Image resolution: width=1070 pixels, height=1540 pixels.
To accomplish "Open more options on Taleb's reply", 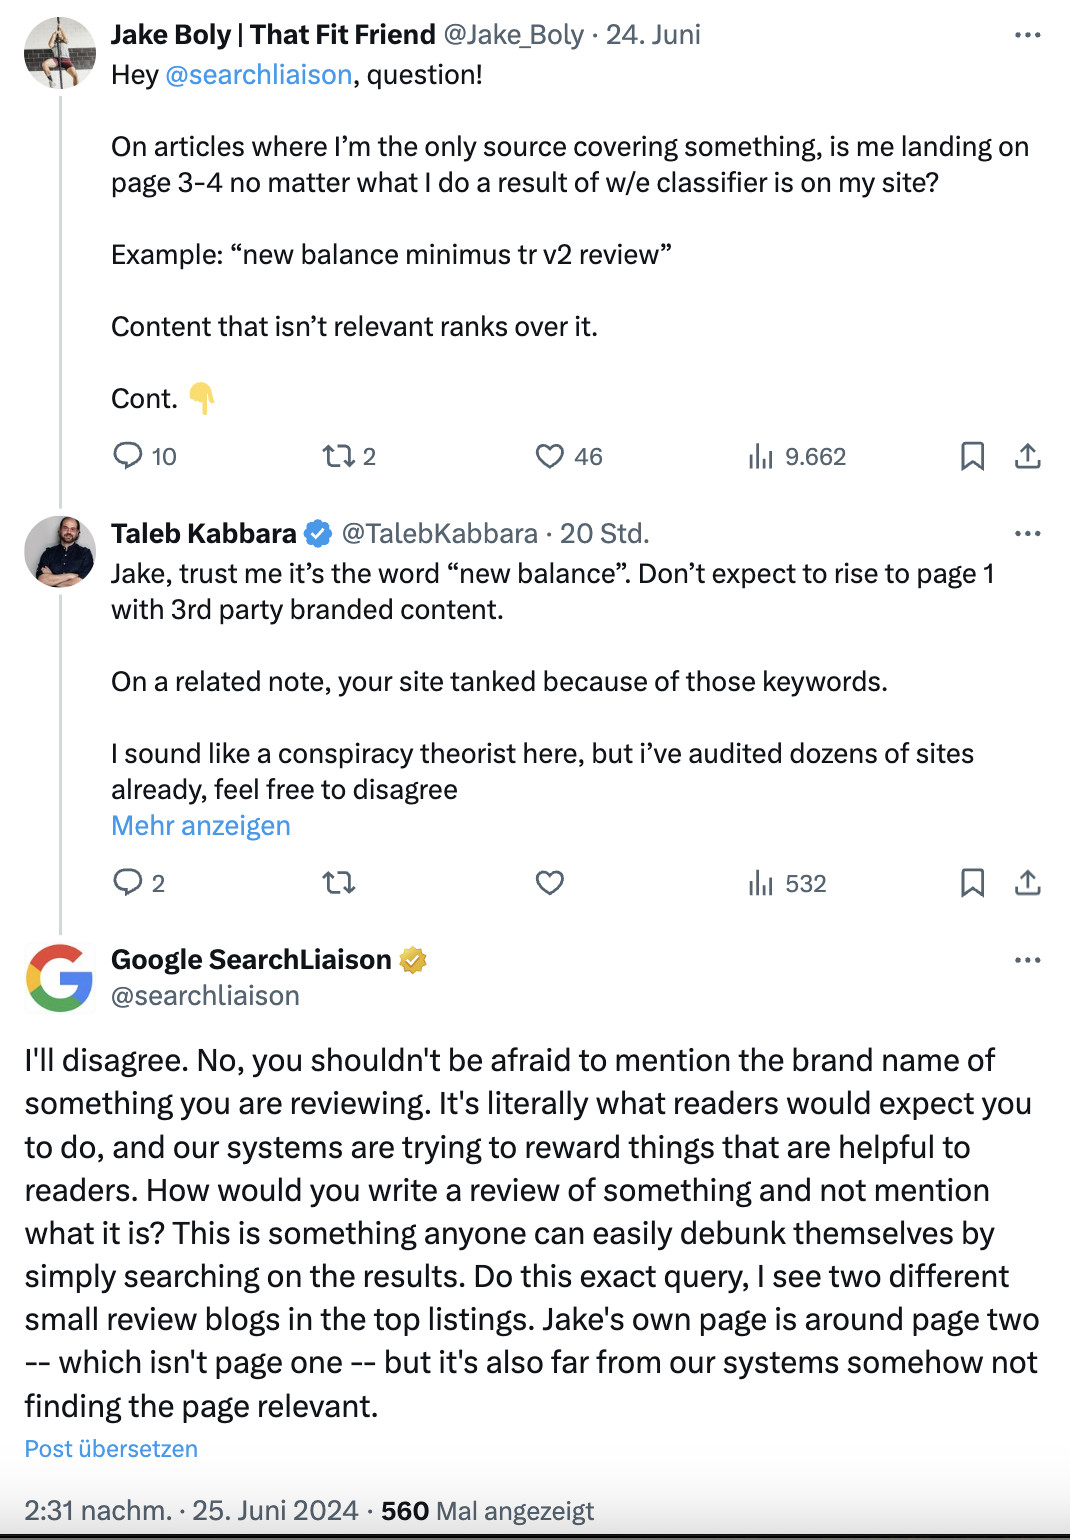I will [x=1027, y=533].
